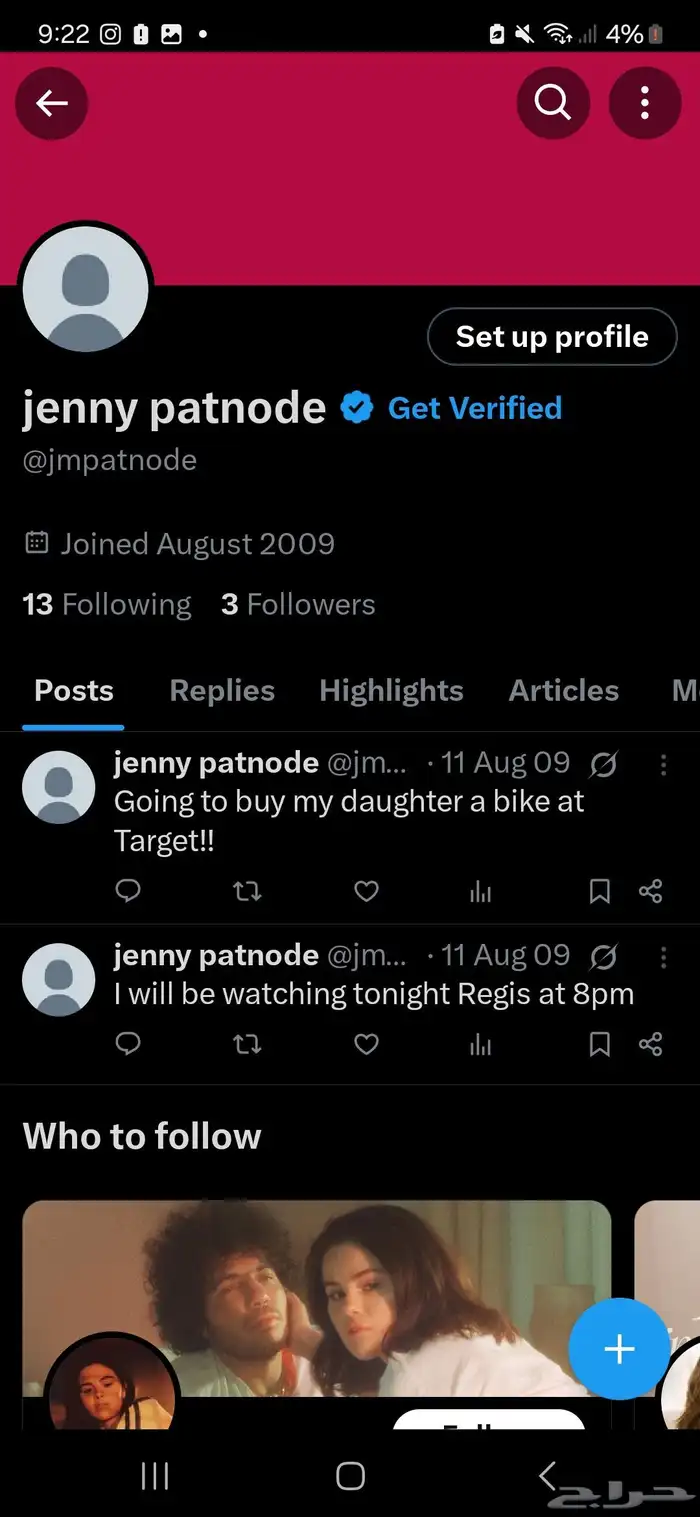Like the Regis at 8pm post
Screen dimensions: 700x1517
pyautogui.click(x=367, y=1044)
